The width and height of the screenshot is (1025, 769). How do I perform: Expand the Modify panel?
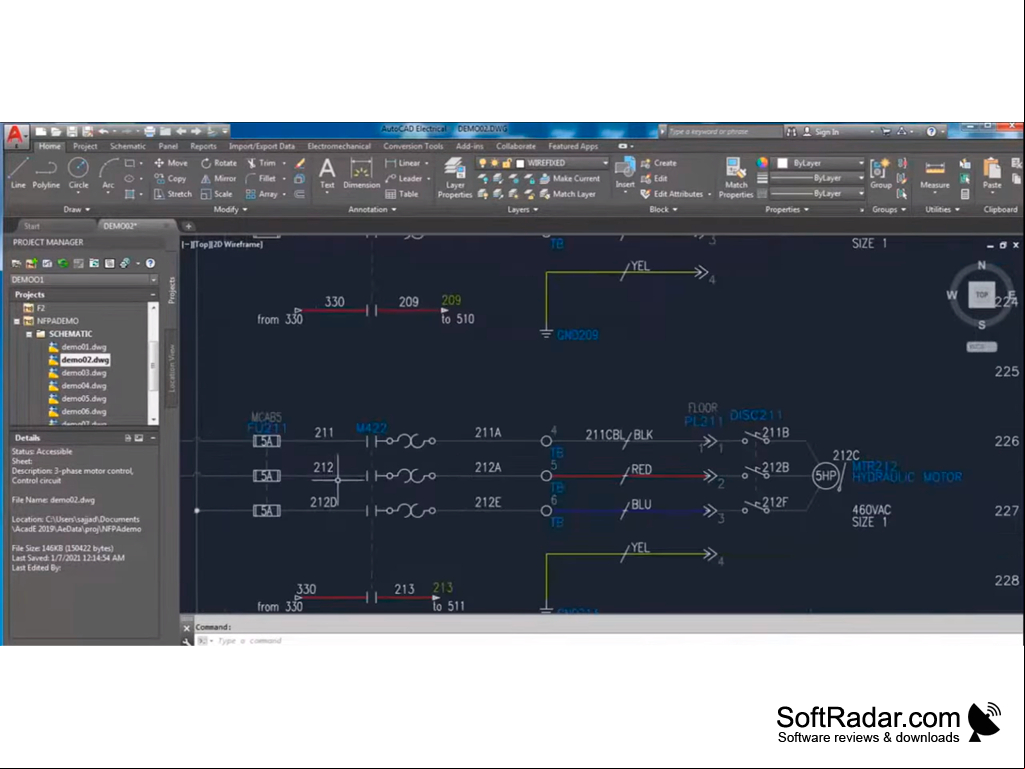pos(231,210)
